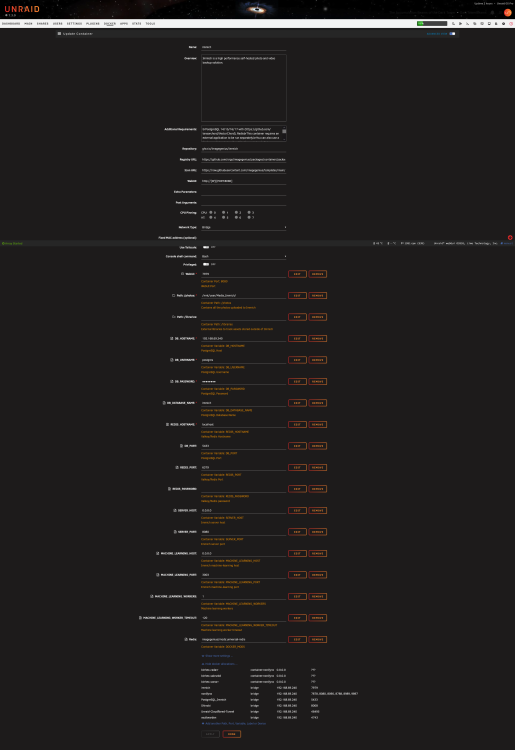Check CPU pinning core 2
The width and height of the screenshot is (515, 750).
(236, 212)
